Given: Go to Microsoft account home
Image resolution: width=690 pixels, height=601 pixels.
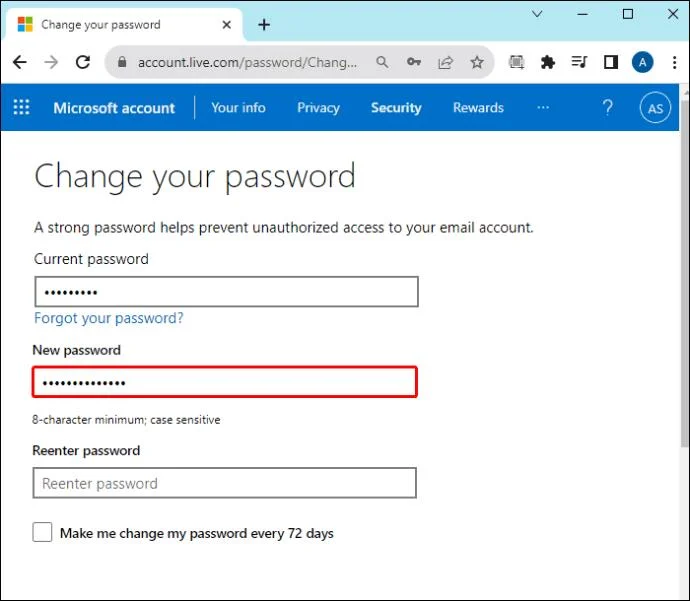Looking at the screenshot, I should coord(114,108).
